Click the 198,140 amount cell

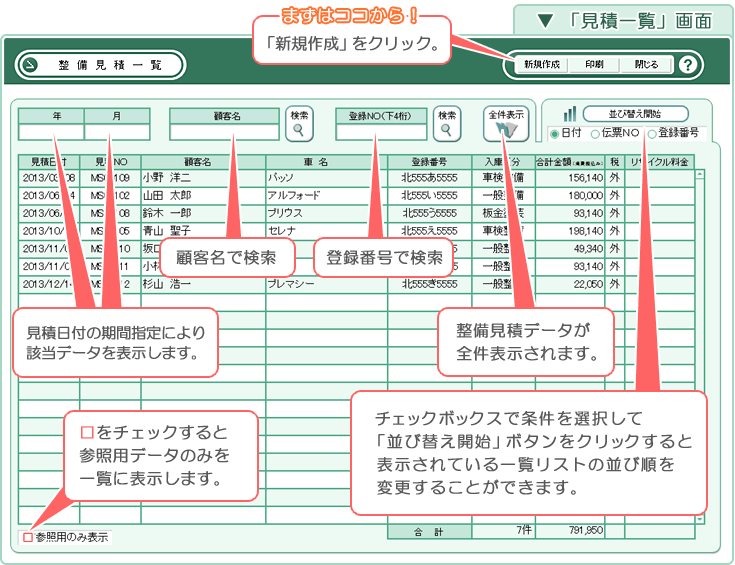[x=570, y=231]
